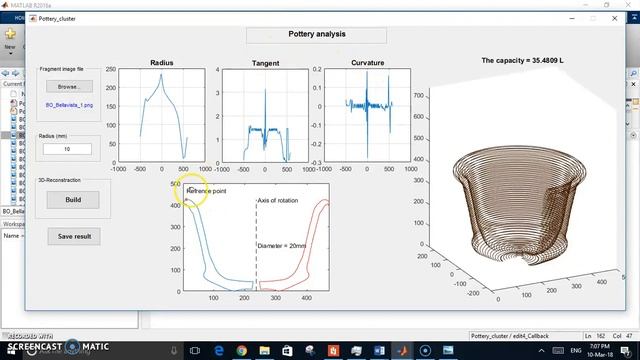The image size is (640, 360).
Task: Click the Reference point annotation
Action: 206,191
